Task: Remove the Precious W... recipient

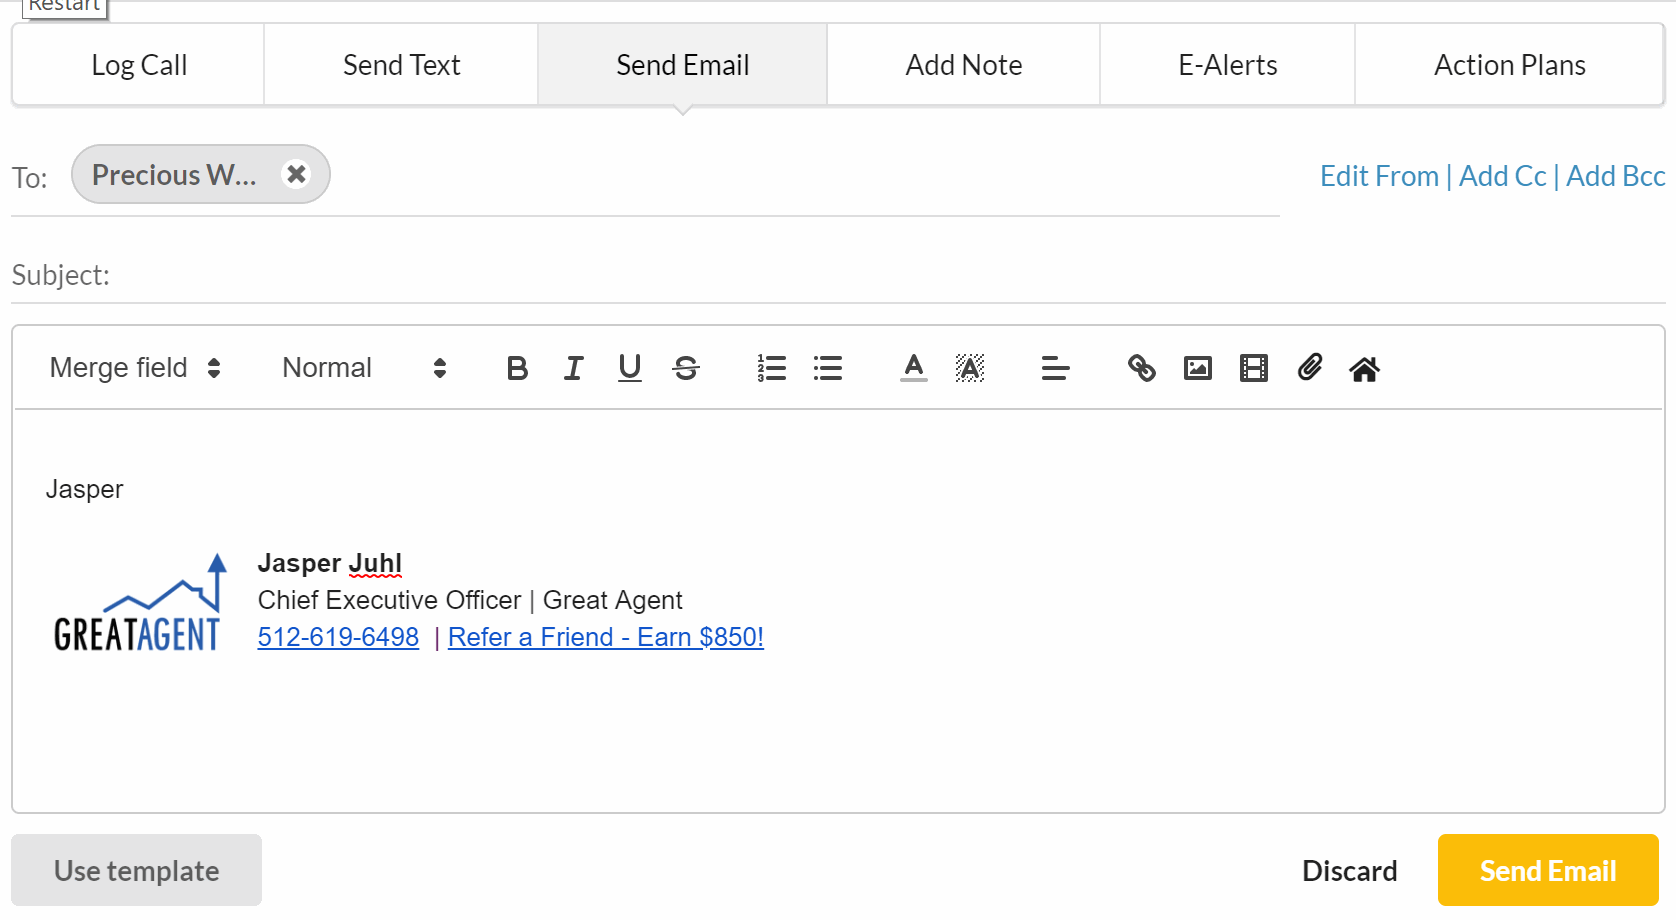Action: [x=296, y=174]
